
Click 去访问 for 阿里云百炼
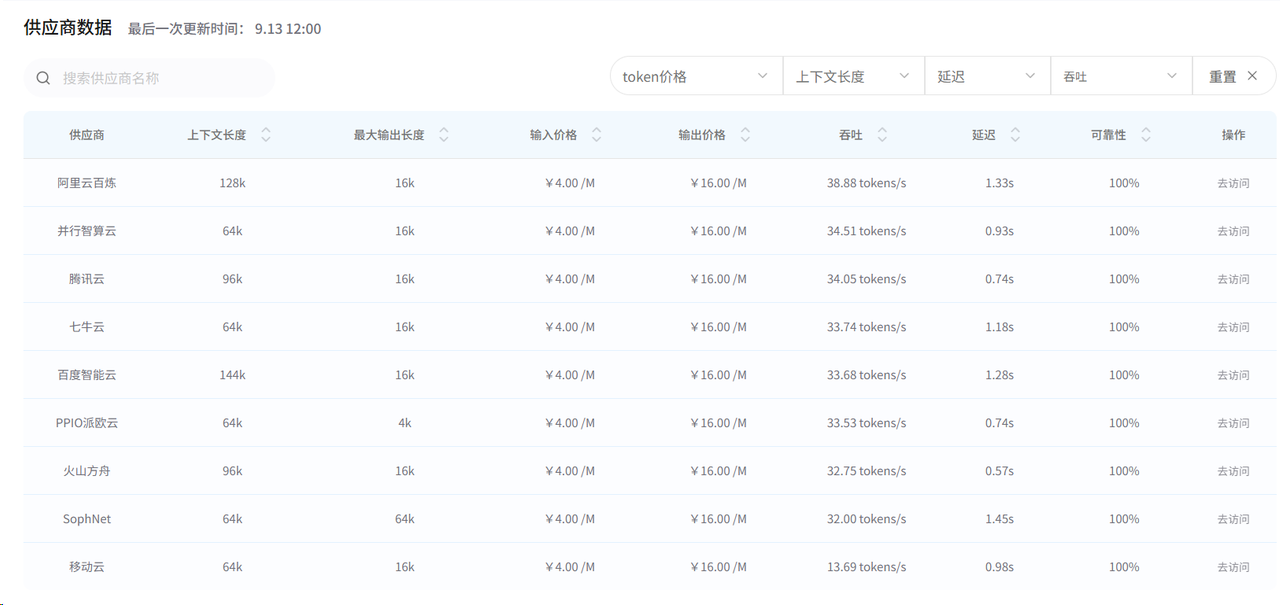pyautogui.click(x=1233, y=183)
